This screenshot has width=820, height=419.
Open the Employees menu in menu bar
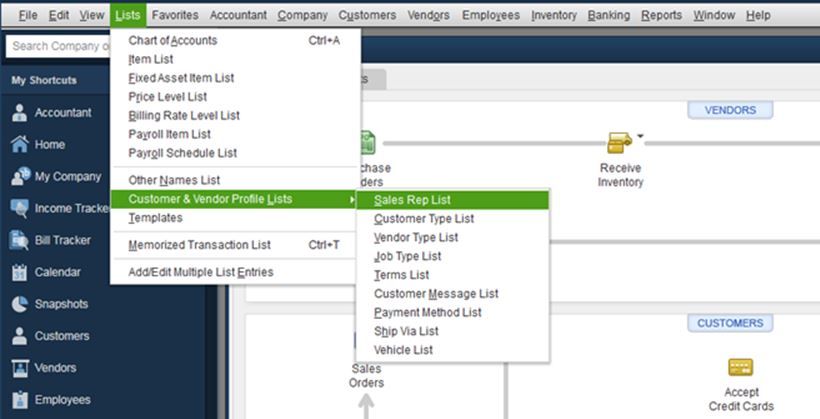coord(491,16)
